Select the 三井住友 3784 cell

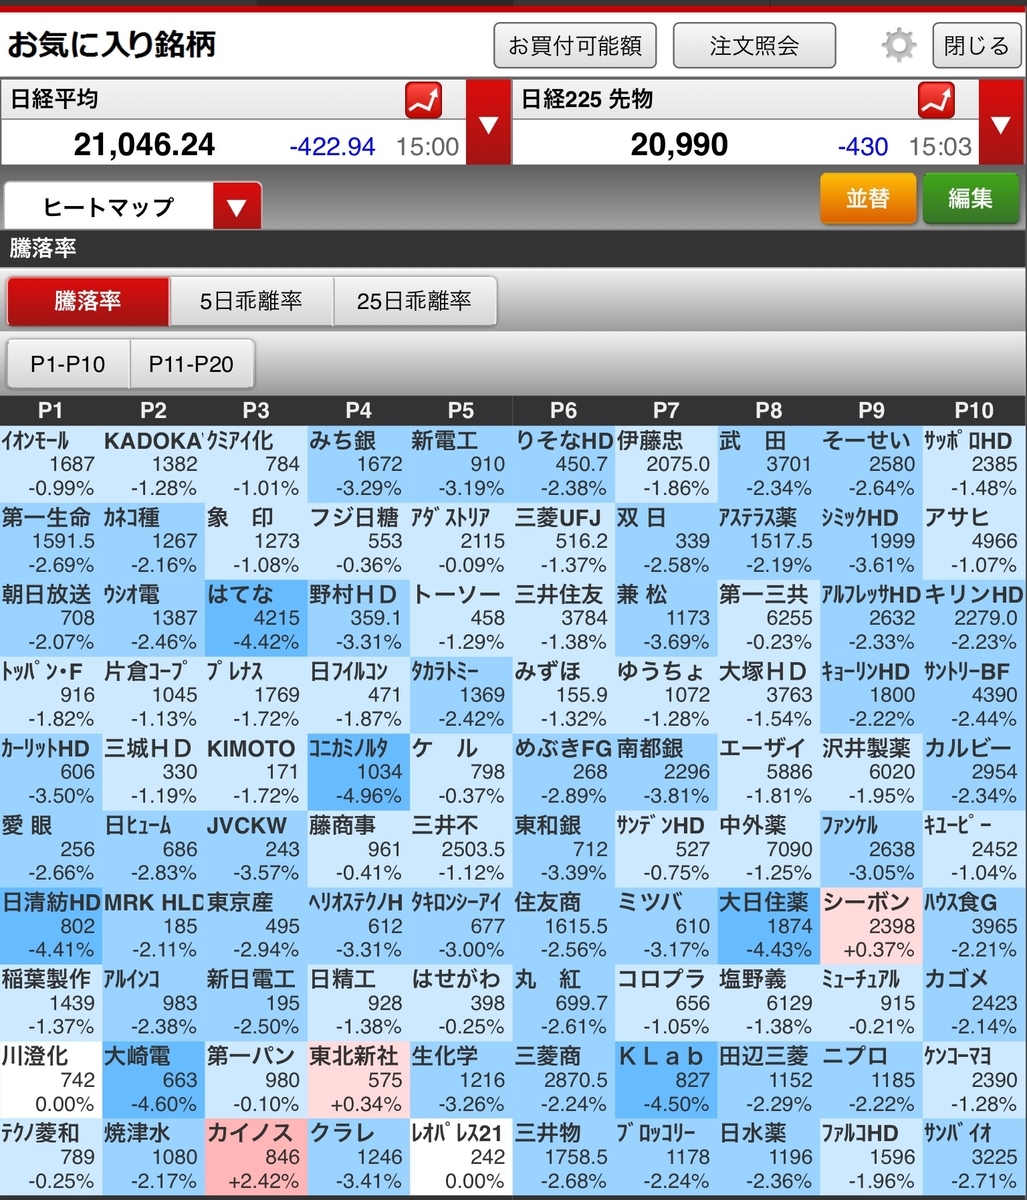(564, 618)
